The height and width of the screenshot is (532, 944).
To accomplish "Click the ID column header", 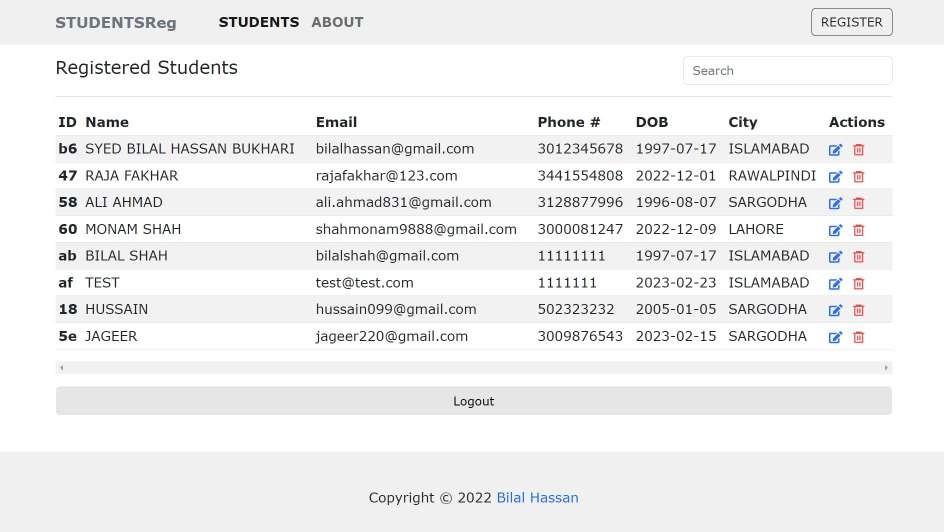I will click(x=67, y=122).
